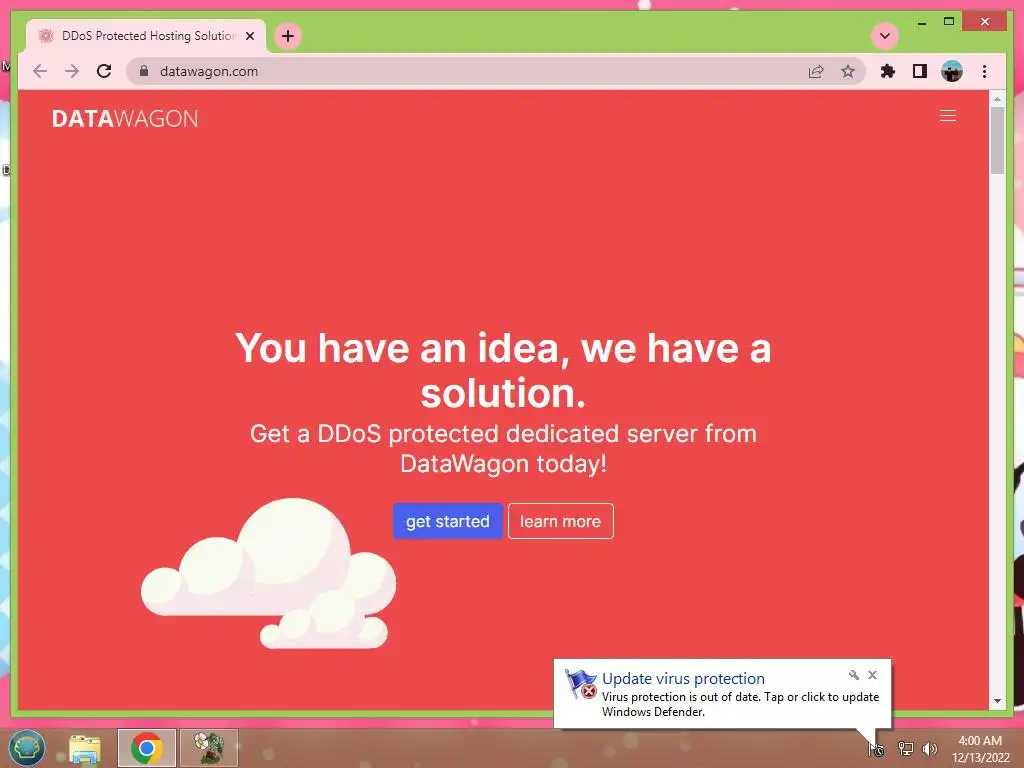Open notification options via wrench icon

[x=854, y=675]
